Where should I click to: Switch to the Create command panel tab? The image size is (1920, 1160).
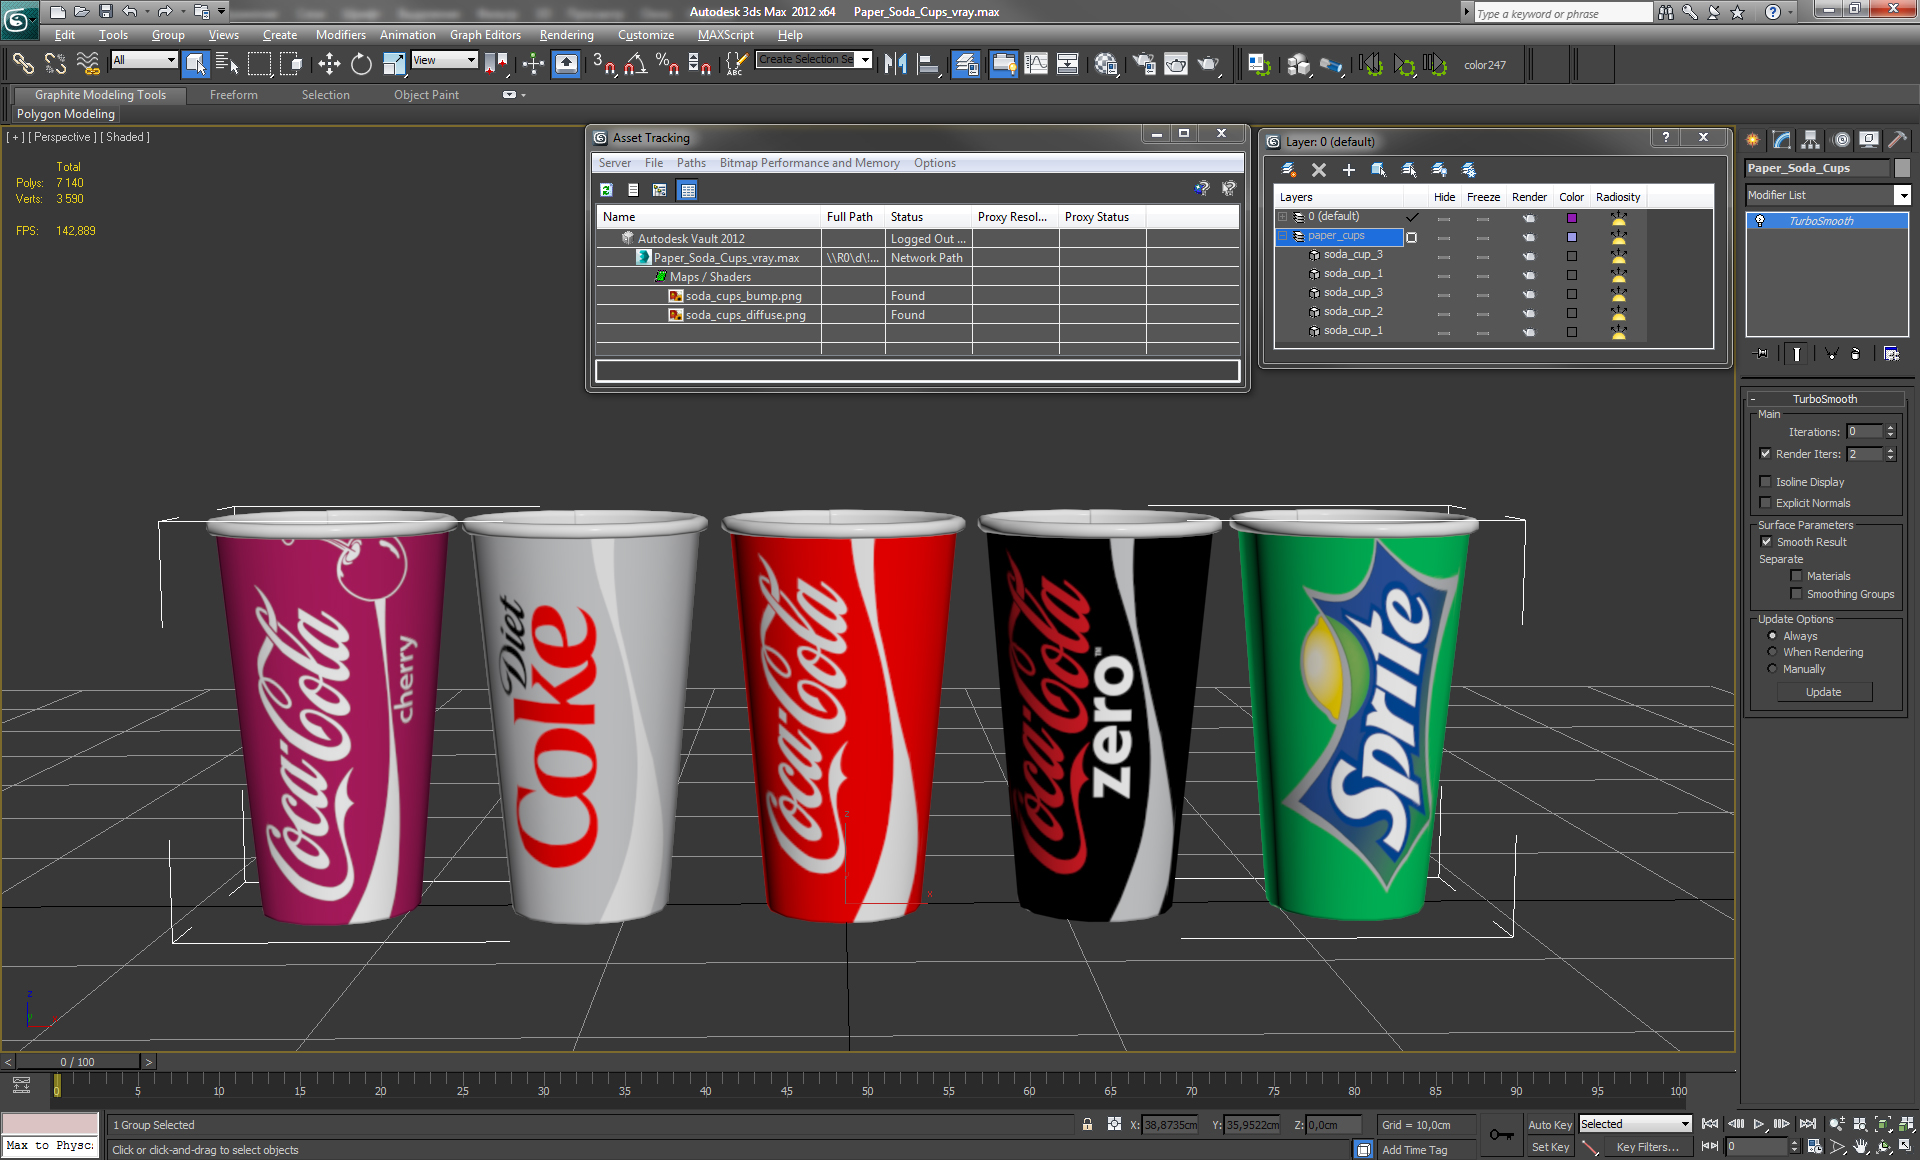click(x=1753, y=140)
